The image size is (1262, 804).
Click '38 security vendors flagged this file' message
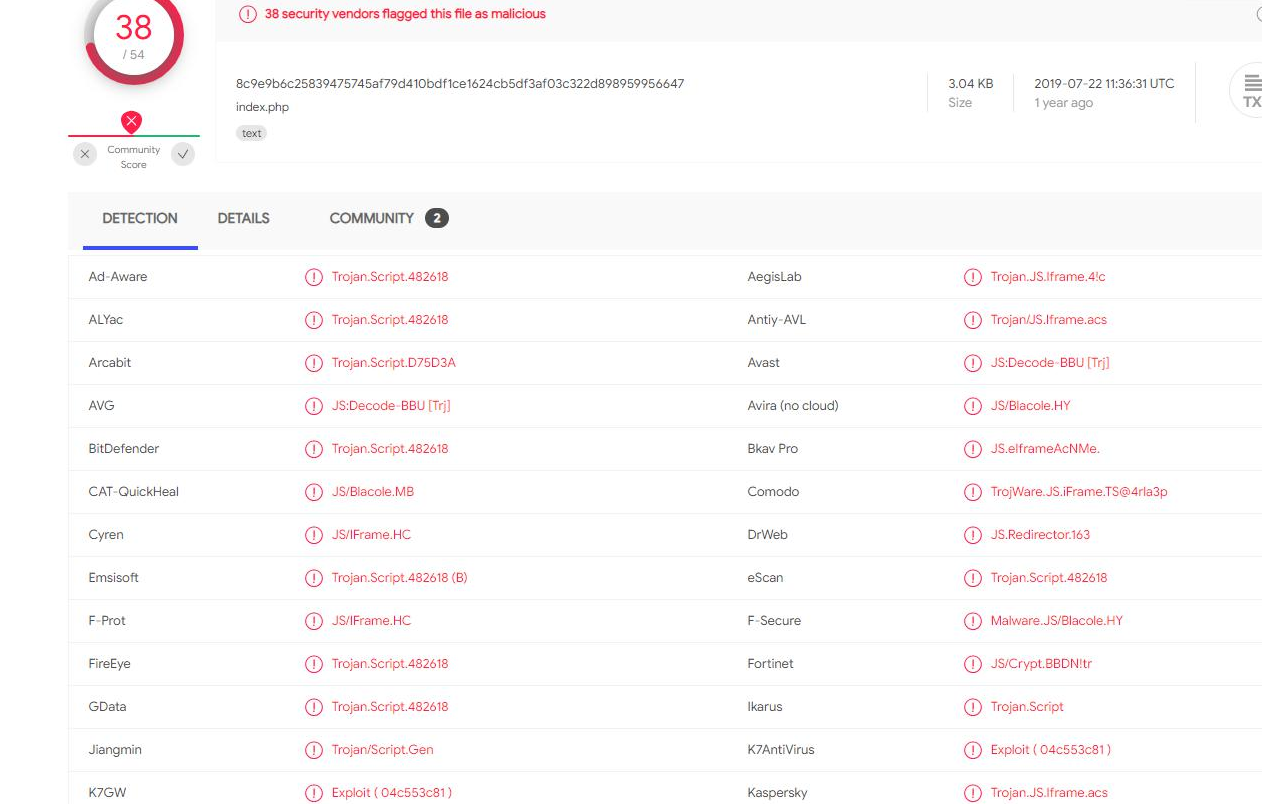[x=405, y=14]
